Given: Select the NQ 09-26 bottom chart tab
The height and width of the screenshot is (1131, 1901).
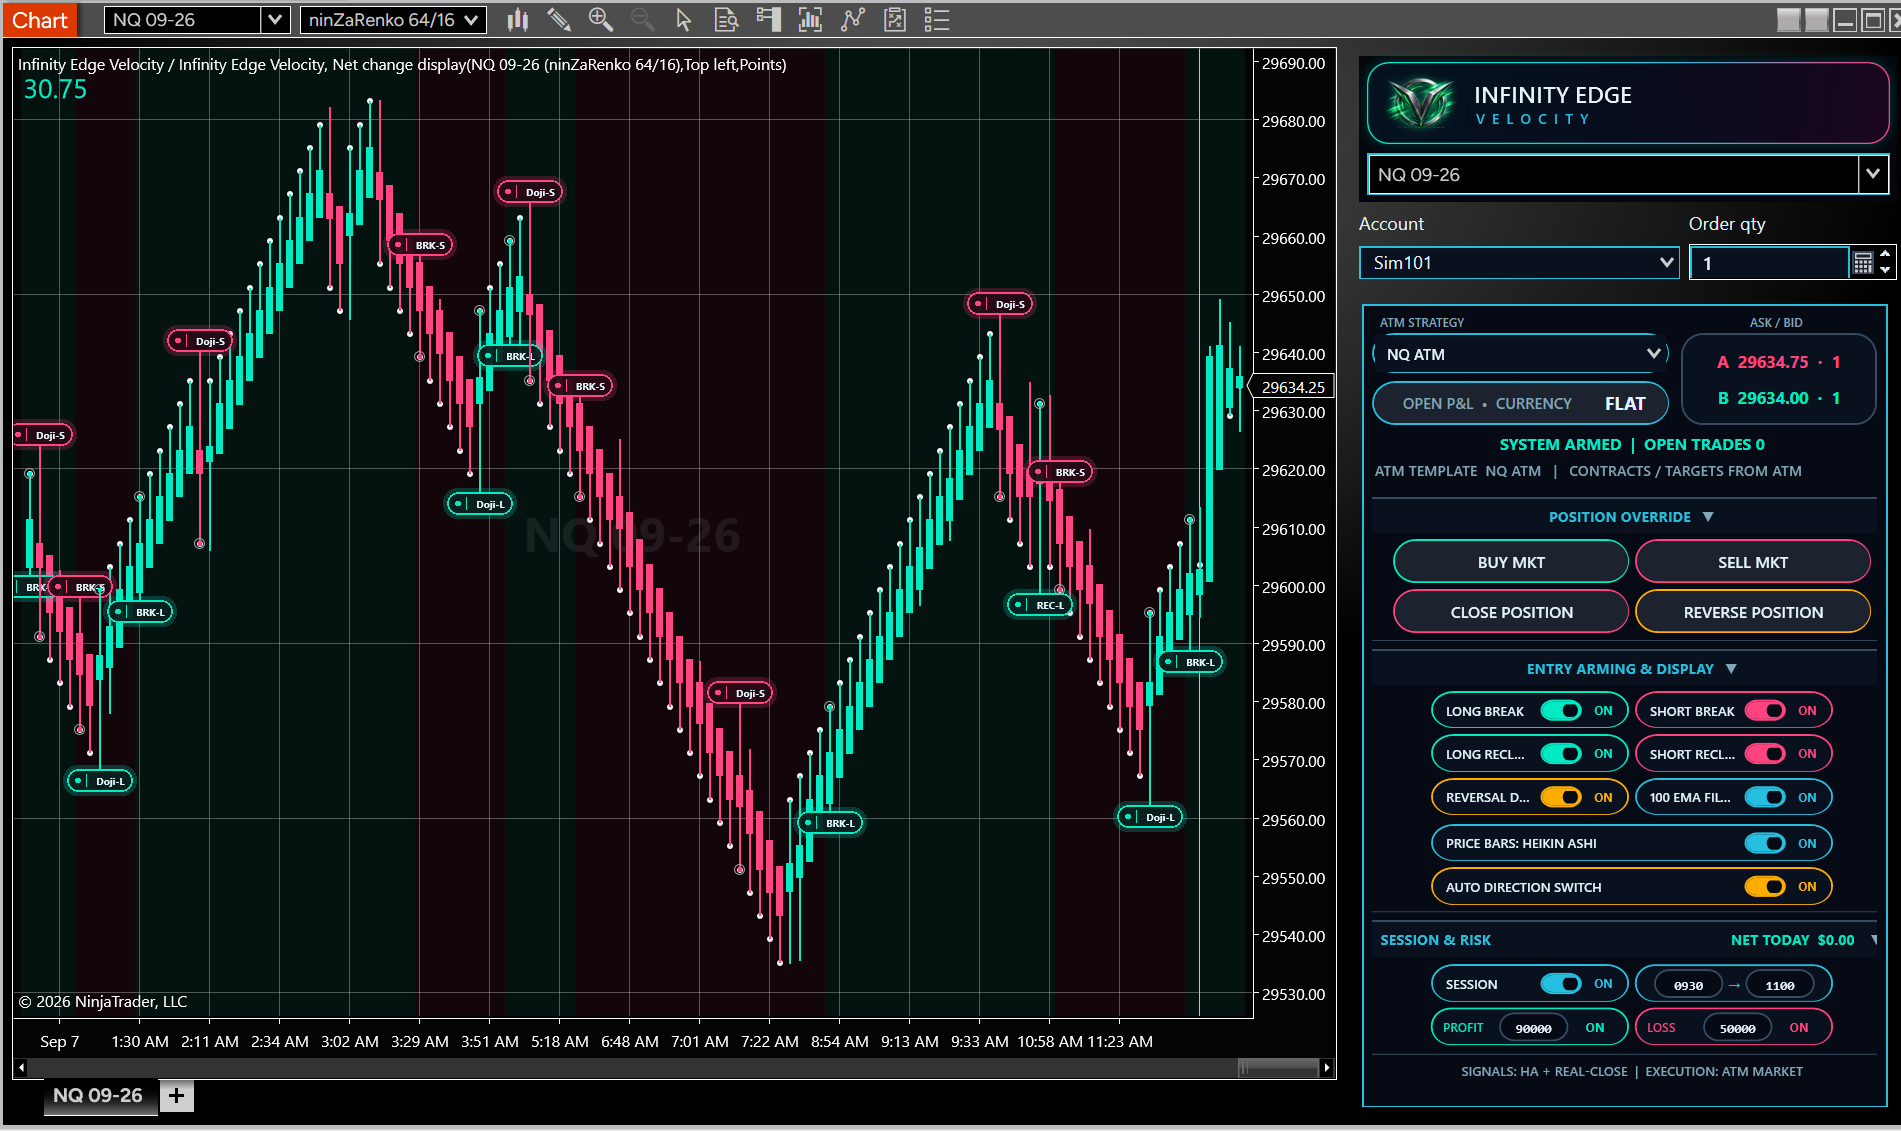Looking at the screenshot, I should [x=98, y=1096].
